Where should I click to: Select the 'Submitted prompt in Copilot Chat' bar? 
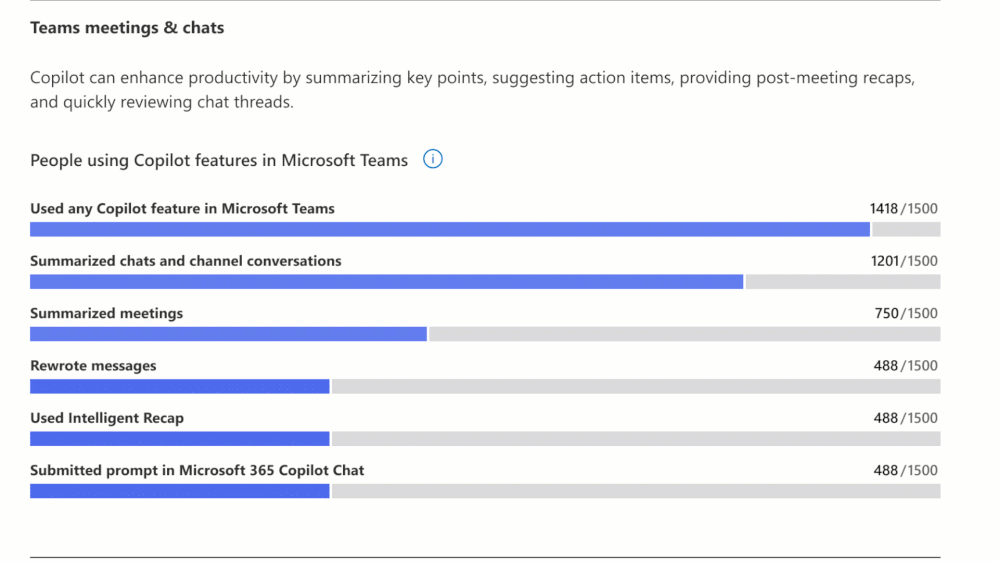485,491
